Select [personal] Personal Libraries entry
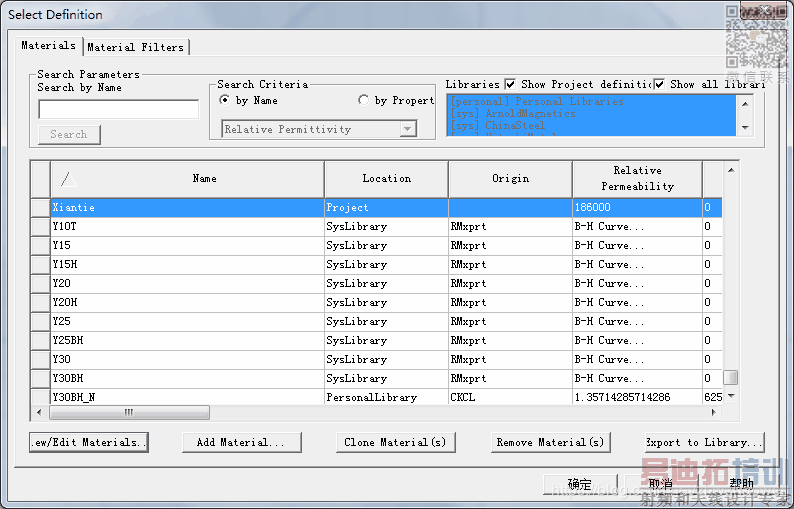 (x=537, y=101)
